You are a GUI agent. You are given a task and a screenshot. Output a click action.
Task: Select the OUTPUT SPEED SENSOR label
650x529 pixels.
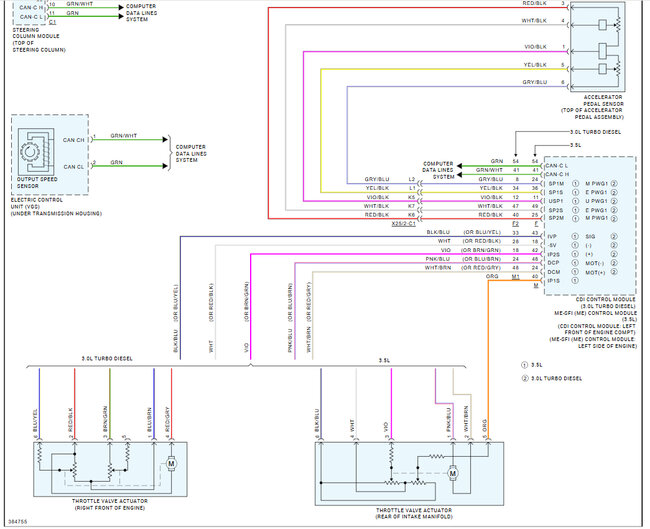pos(37,182)
